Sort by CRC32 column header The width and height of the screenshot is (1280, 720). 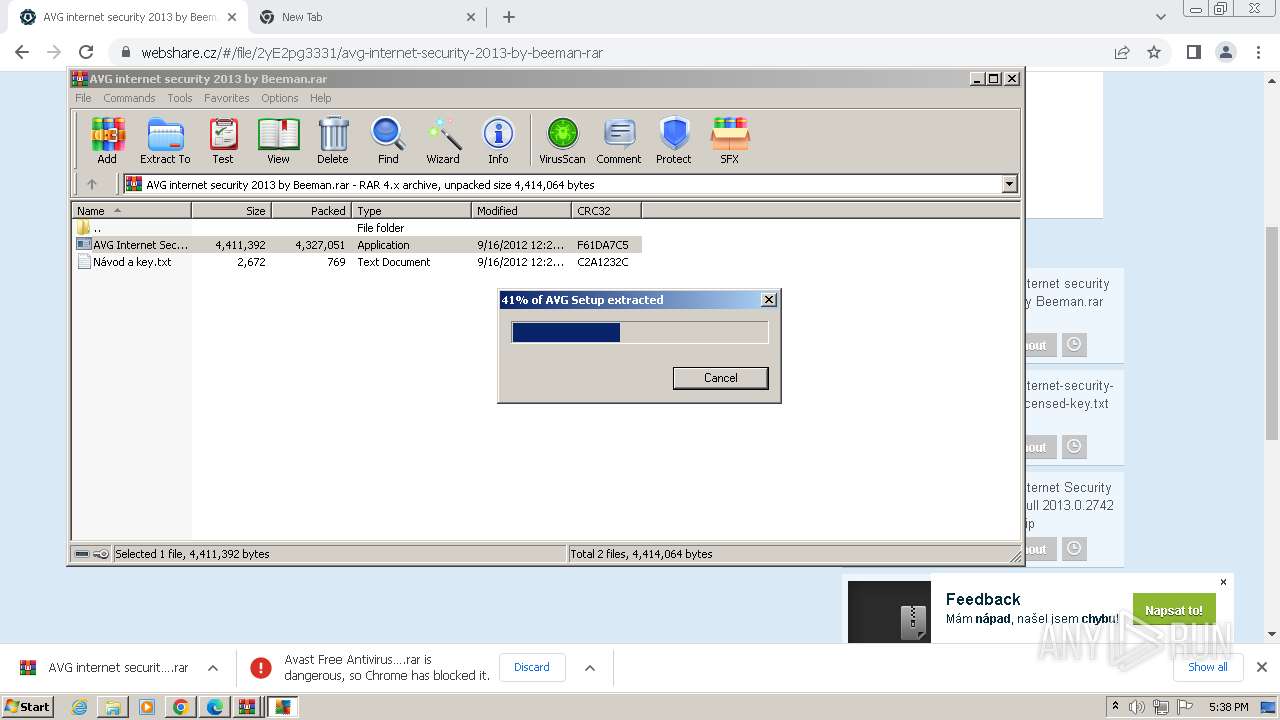click(x=606, y=211)
